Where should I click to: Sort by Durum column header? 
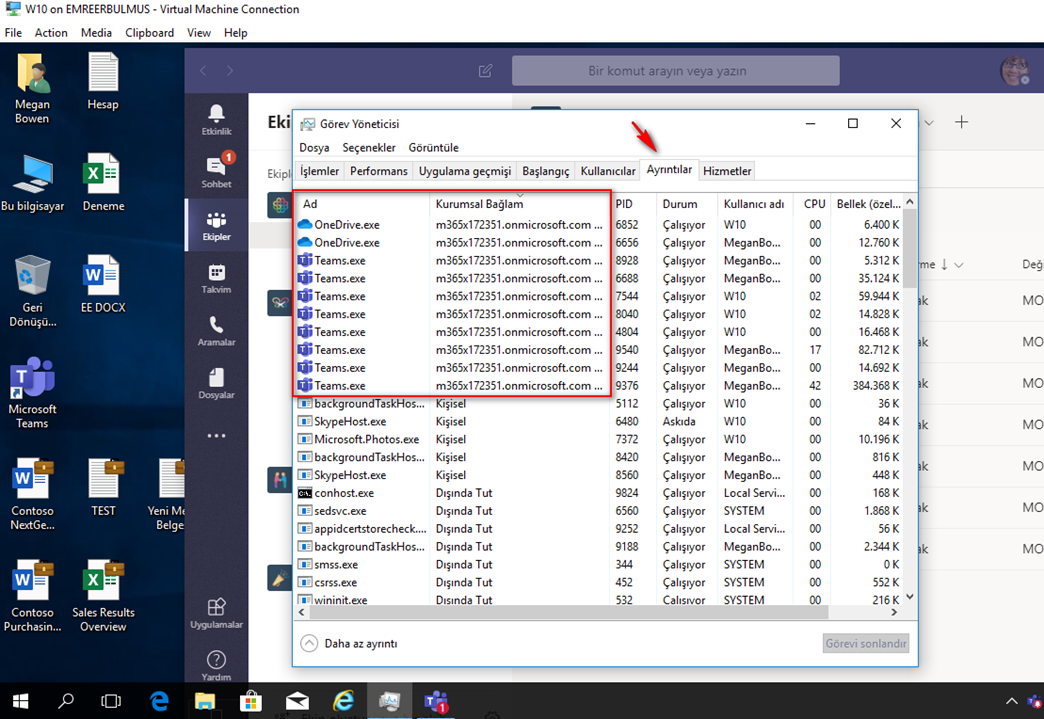(x=687, y=204)
